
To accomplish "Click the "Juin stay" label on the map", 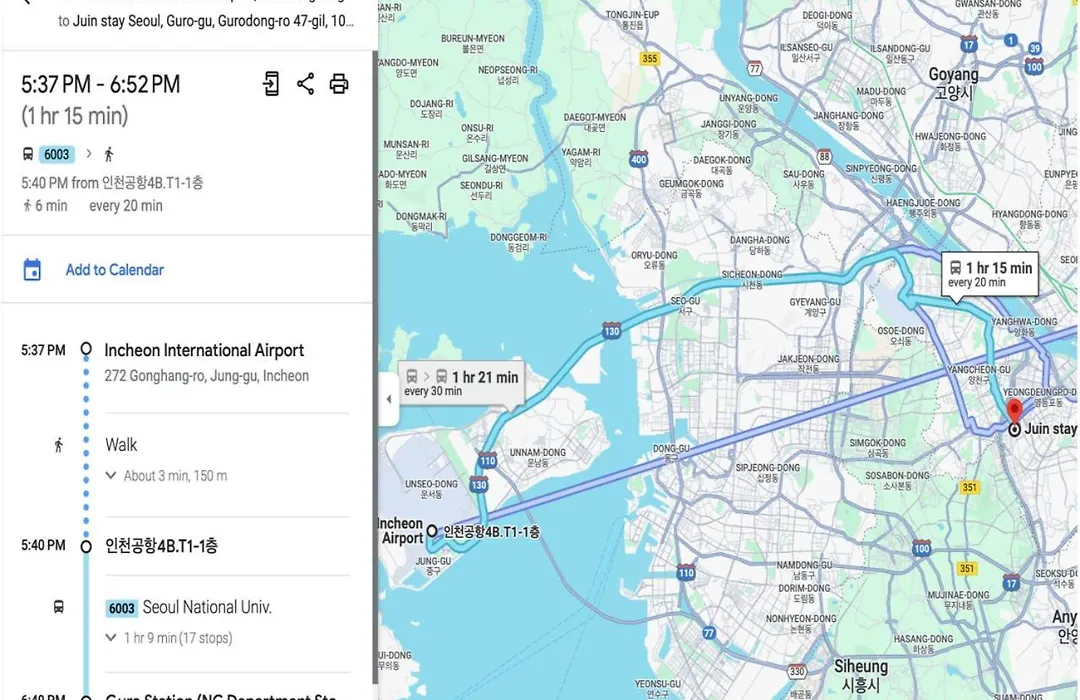I will 1050,429.
